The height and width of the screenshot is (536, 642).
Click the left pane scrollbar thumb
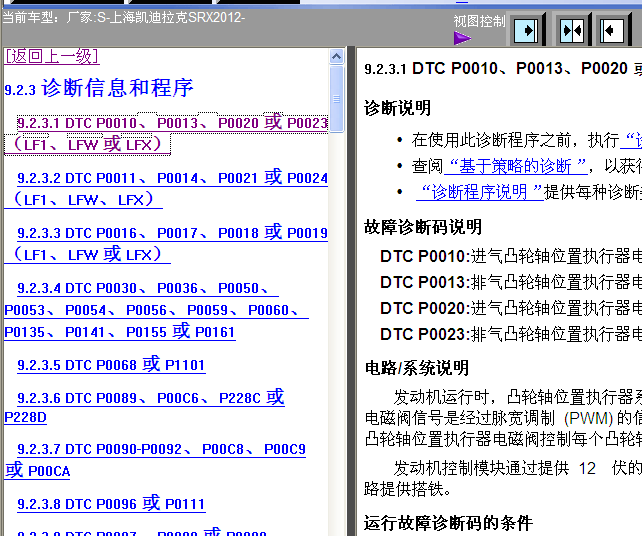tap(337, 99)
